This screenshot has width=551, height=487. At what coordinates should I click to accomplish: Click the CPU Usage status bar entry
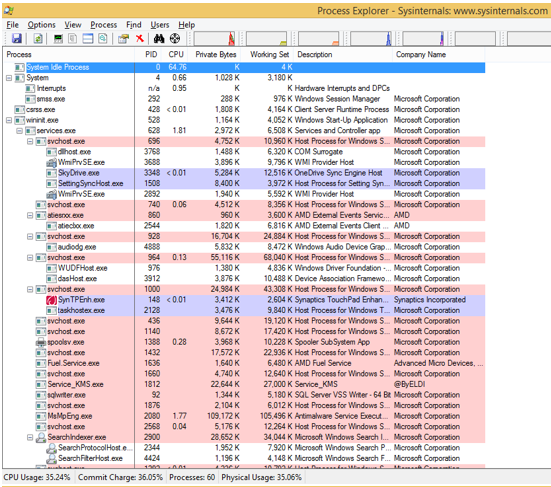pyautogui.click(x=37, y=478)
